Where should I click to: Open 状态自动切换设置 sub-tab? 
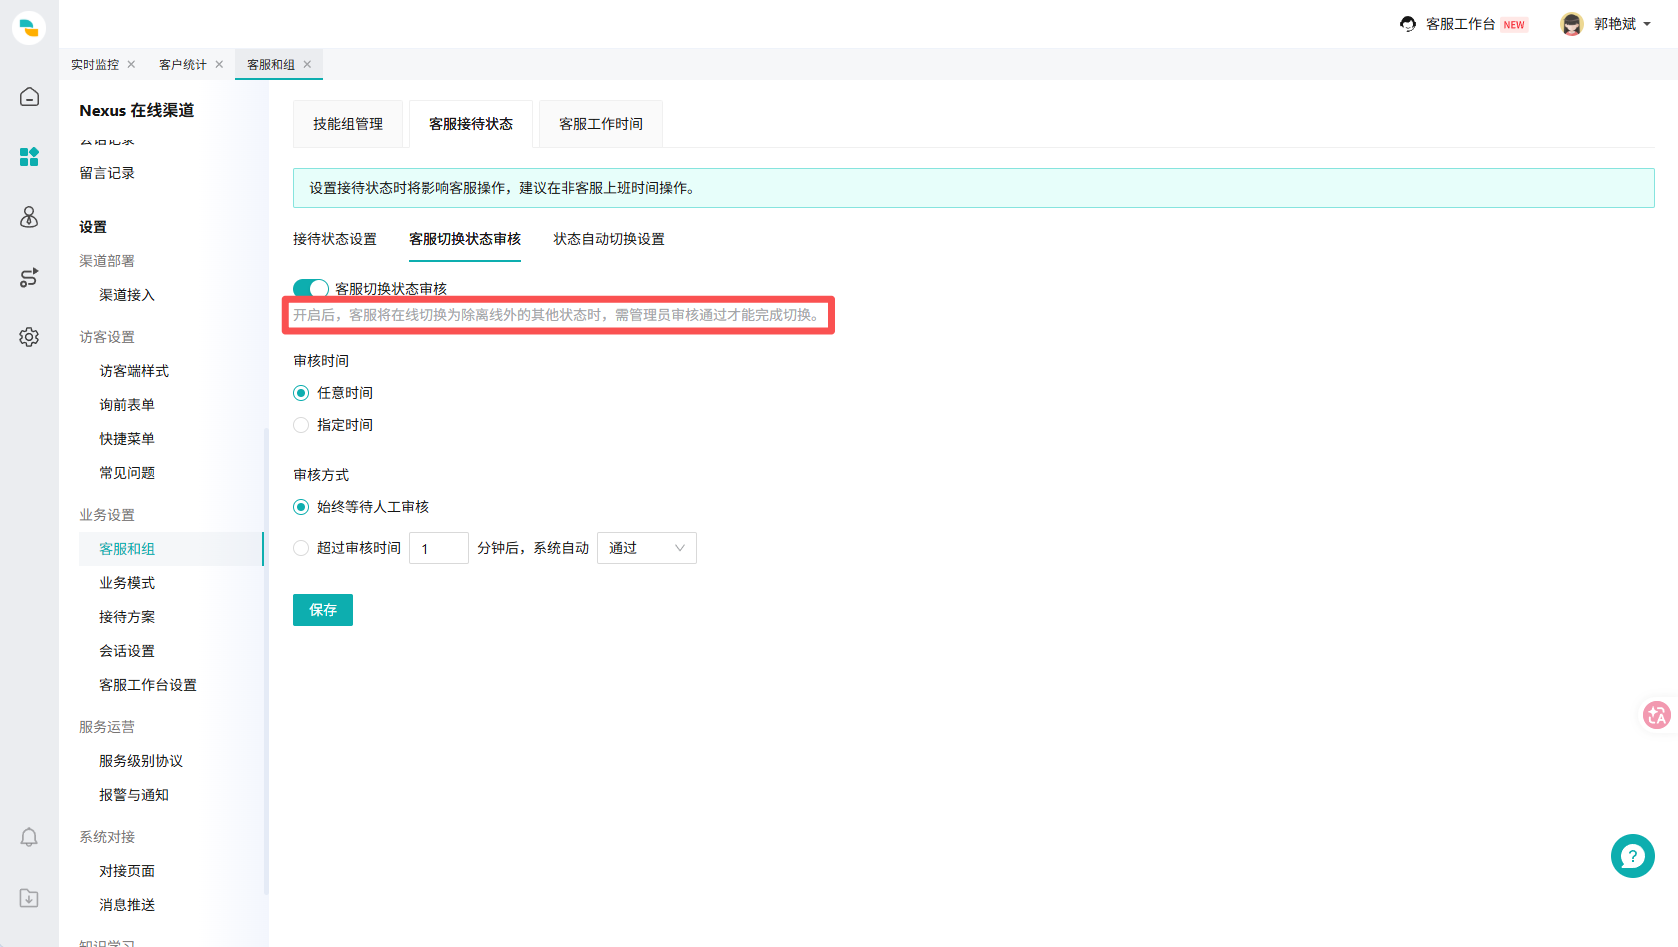(609, 239)
